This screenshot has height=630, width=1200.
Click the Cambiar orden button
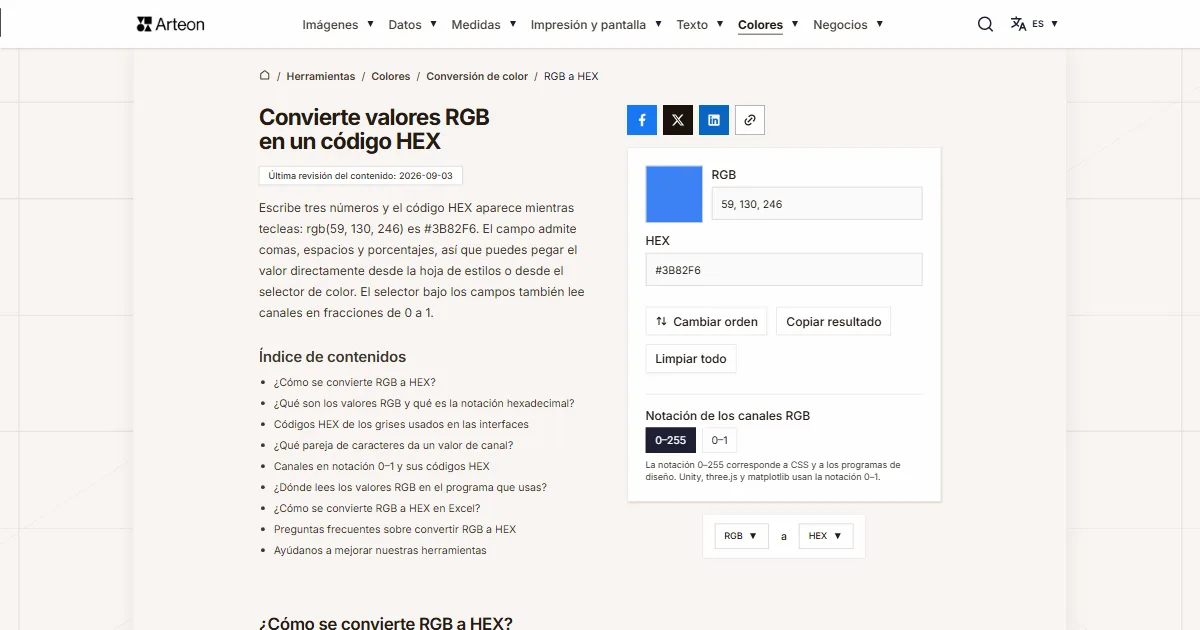pos(706,322)
